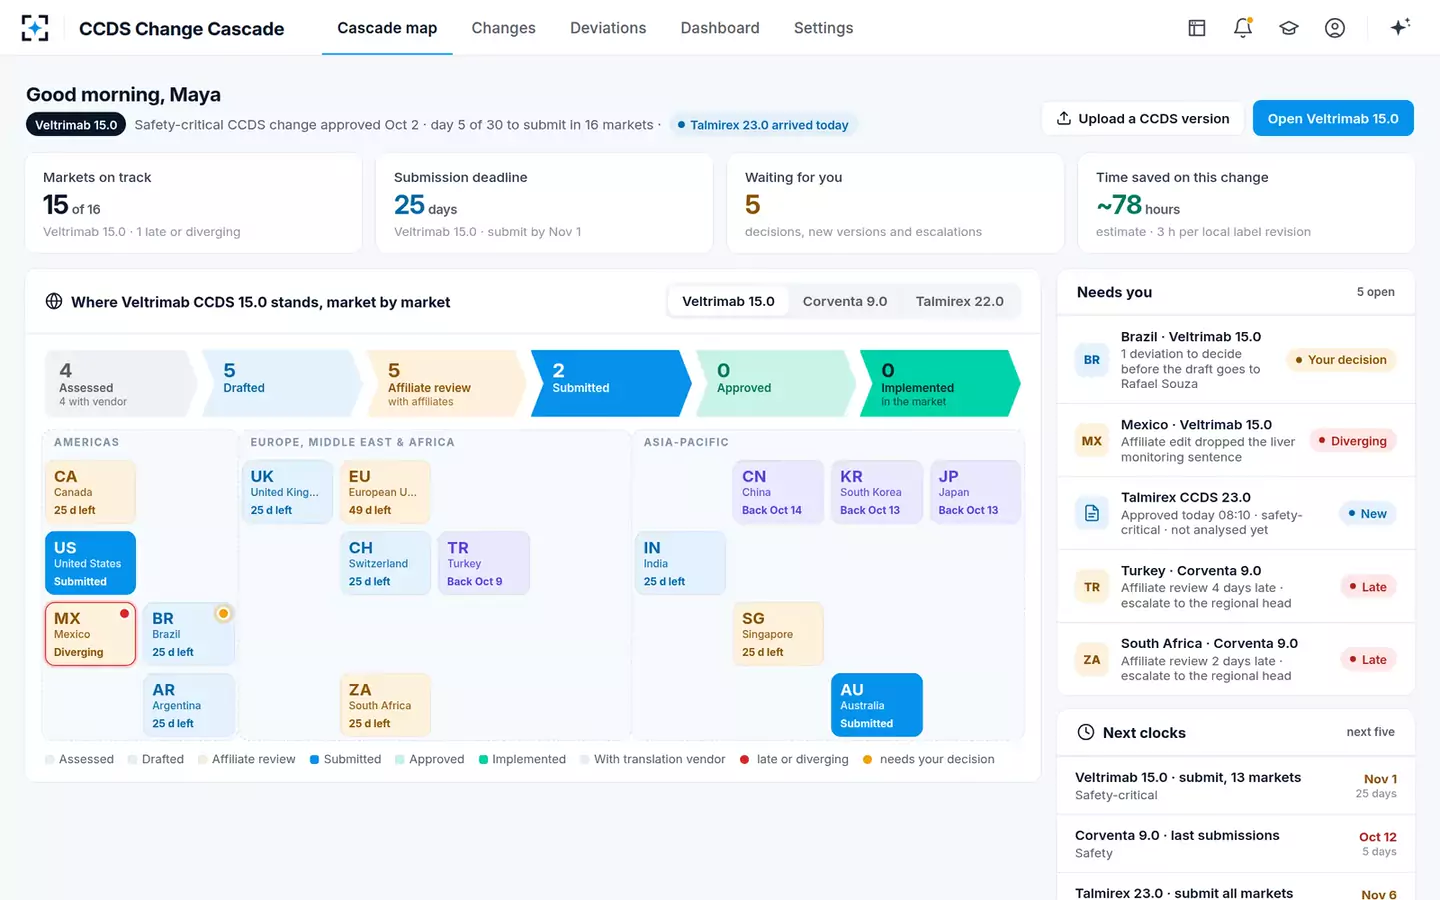Click the CCDS Change Cascade logo icon
This screenshot has width=1440, height=900.
(x=35, y=28)
